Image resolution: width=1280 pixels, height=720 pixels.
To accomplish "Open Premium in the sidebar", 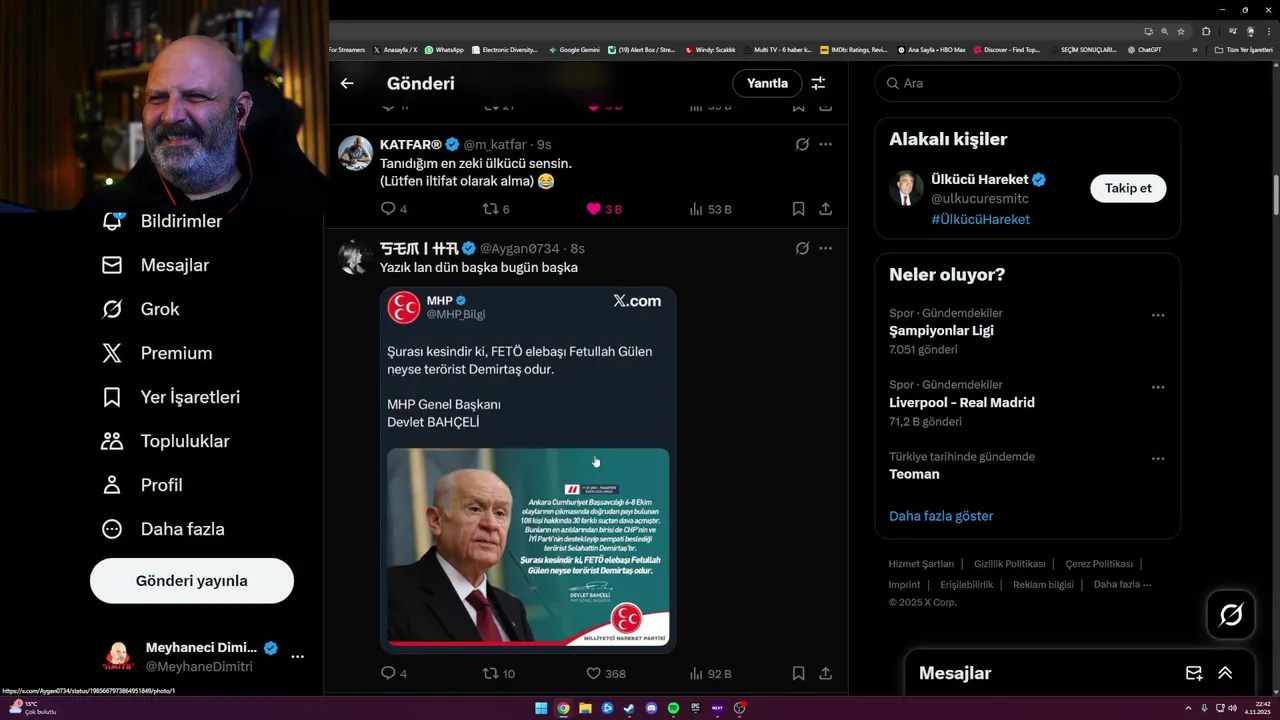I will [157, 353].
